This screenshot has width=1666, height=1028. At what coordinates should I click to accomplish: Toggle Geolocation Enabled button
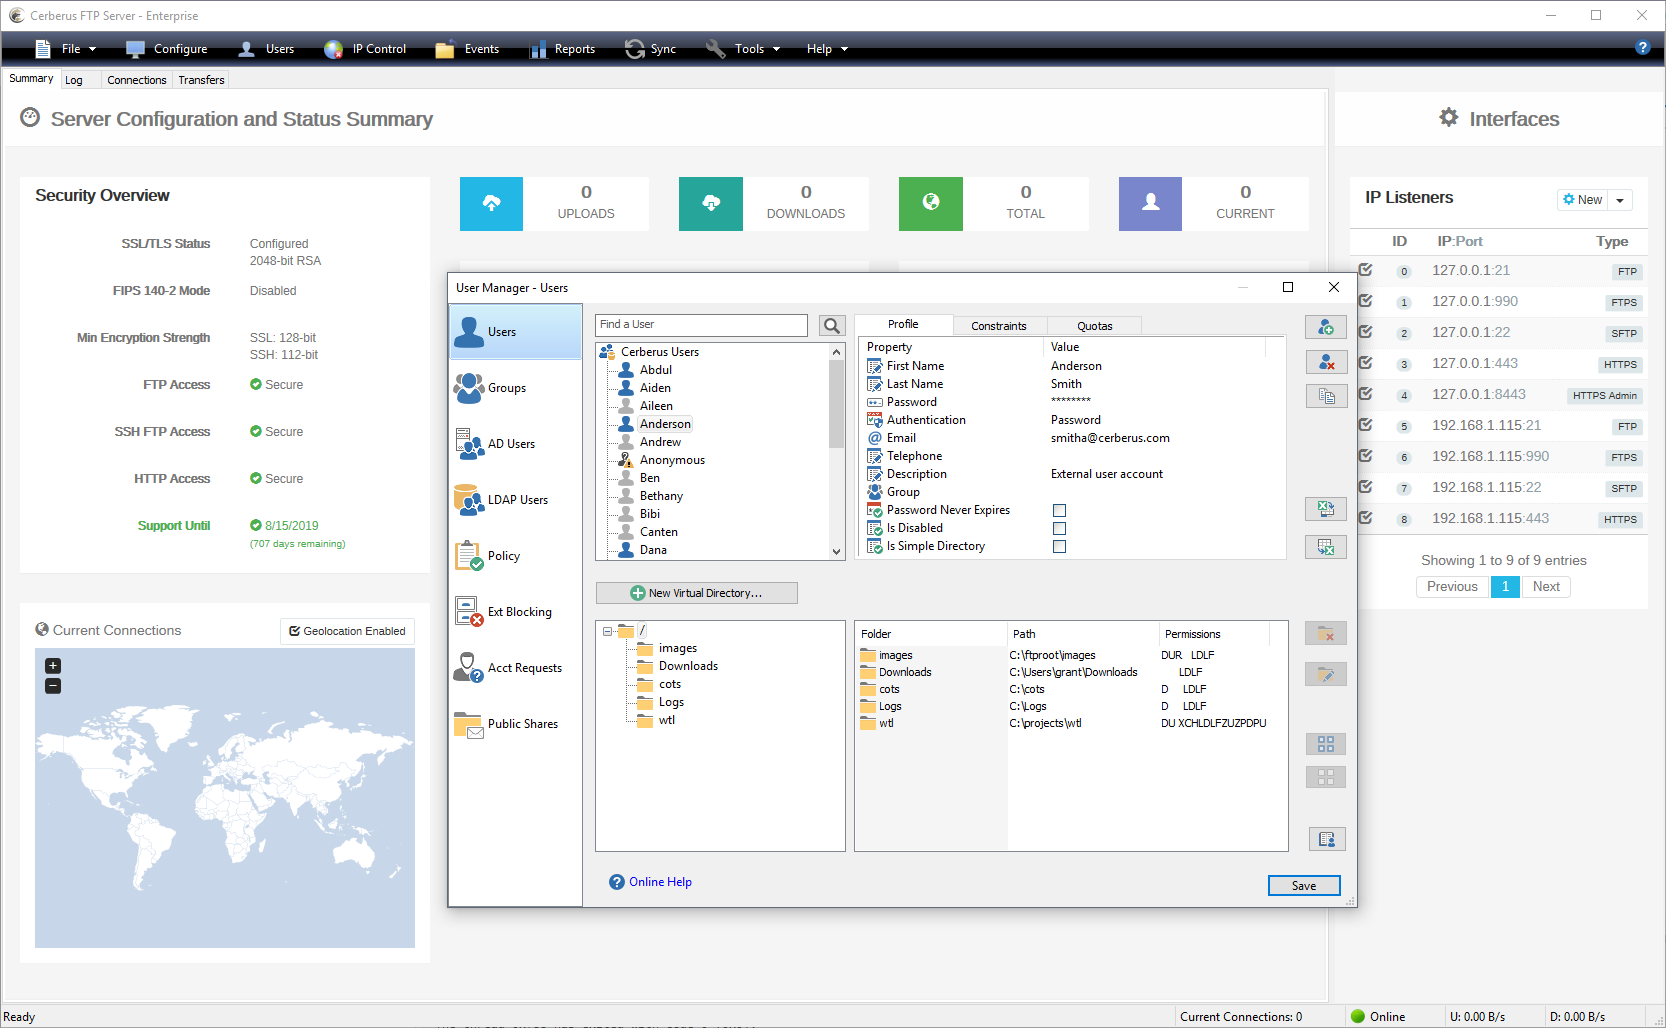click(347, 631)
